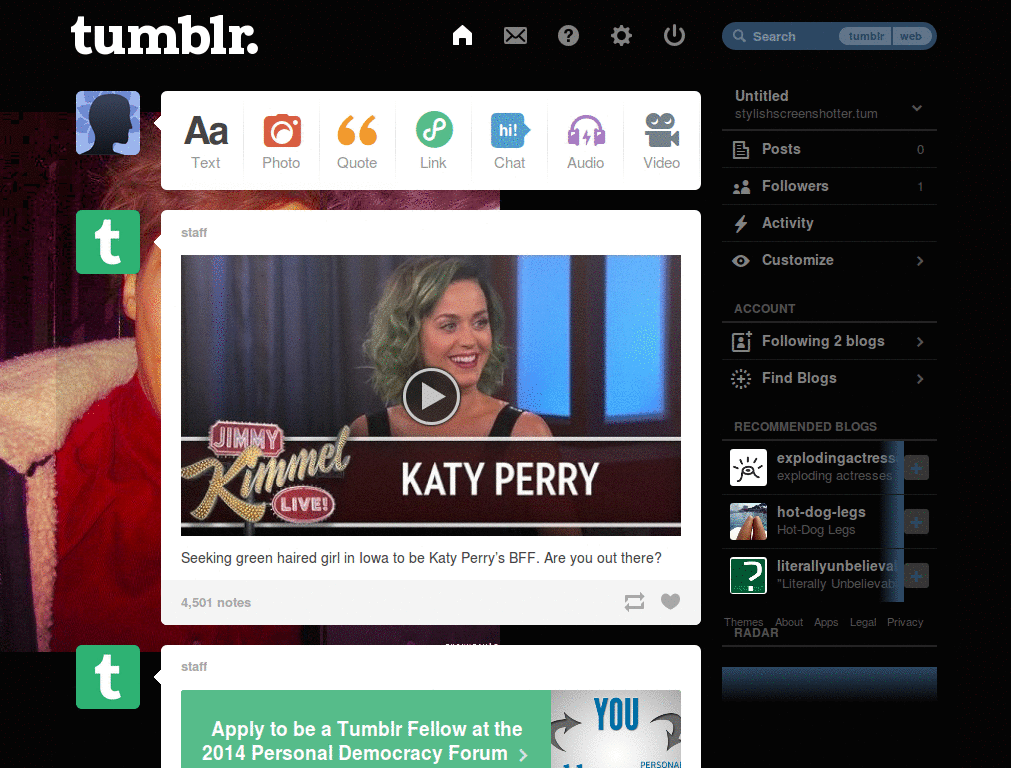1024x768 pixels.
Task: Open Customize in sidebar
Action: click(829, 261)
